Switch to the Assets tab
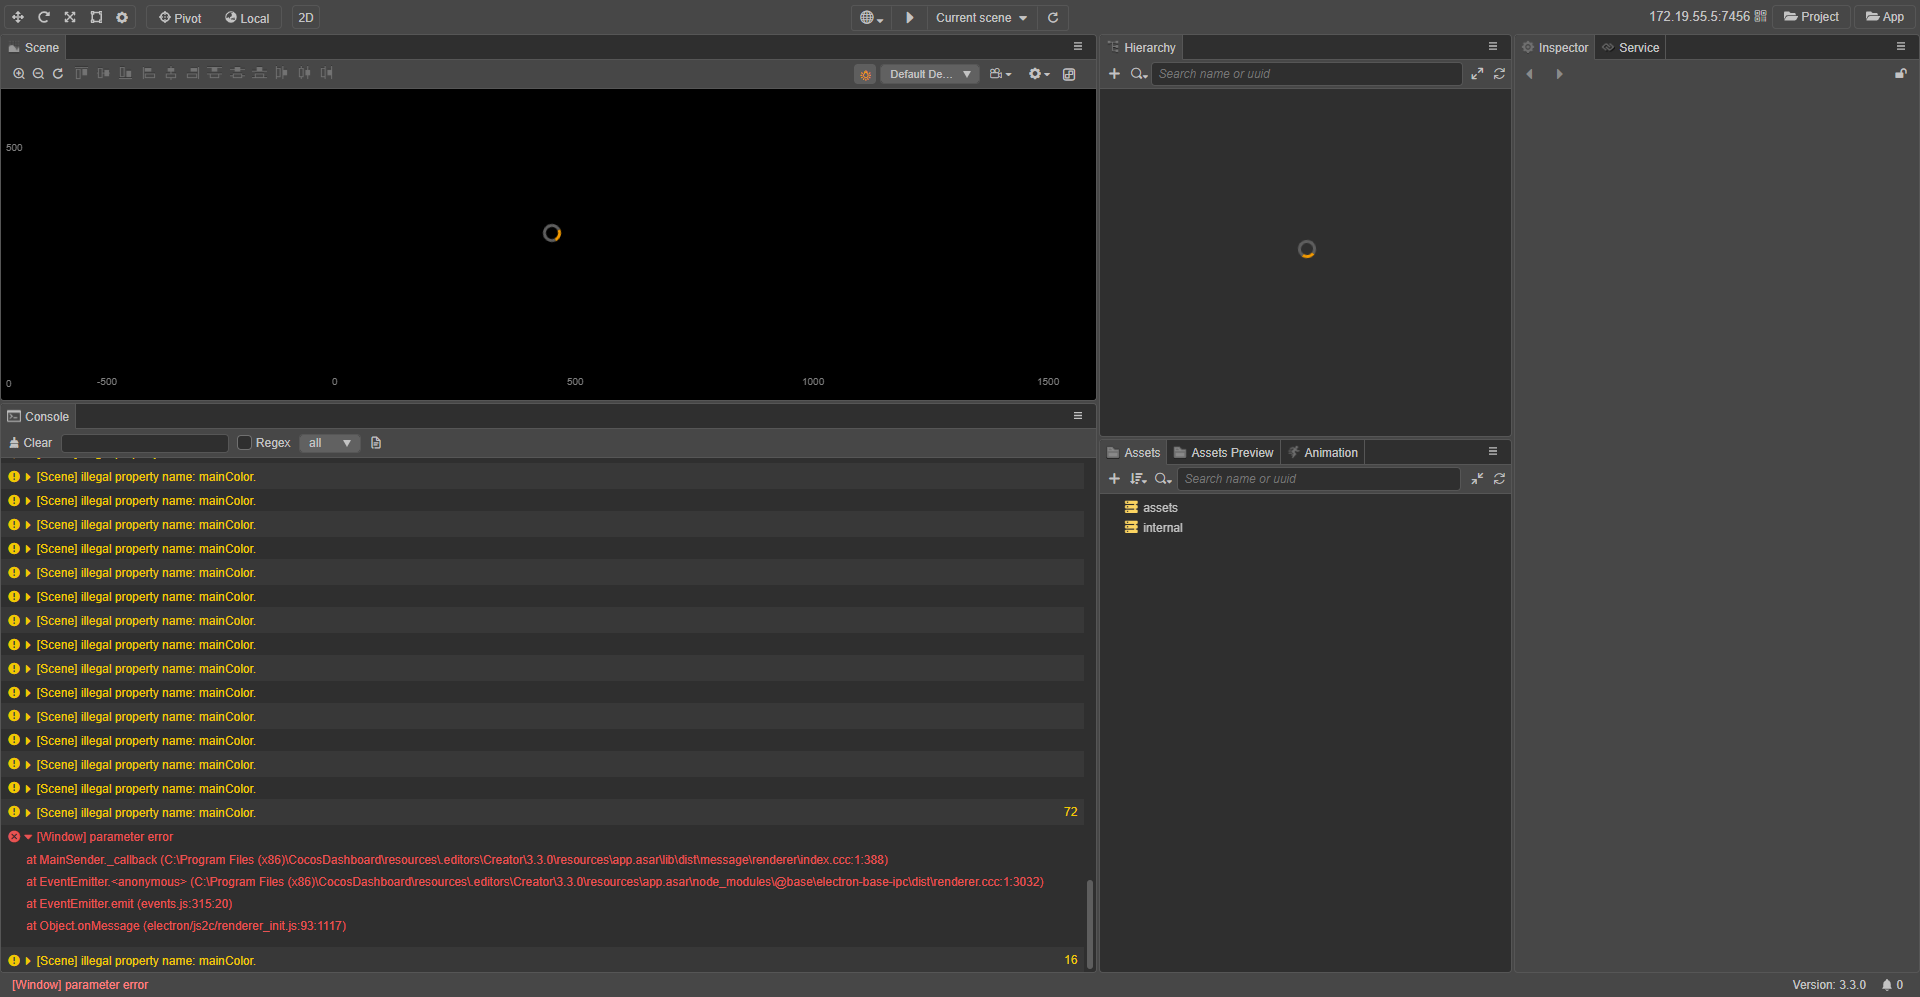The height and width of the screenshot is (997, 1920). [x=1134, y=452]
